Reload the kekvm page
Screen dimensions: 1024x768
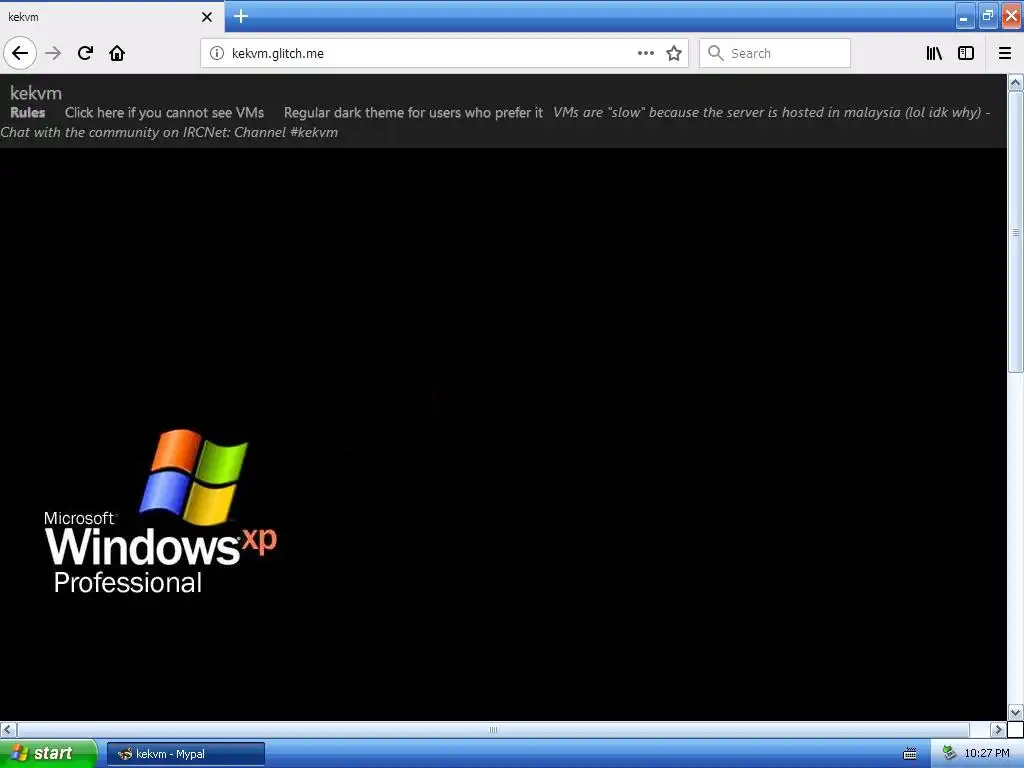(x=85, y=53)
